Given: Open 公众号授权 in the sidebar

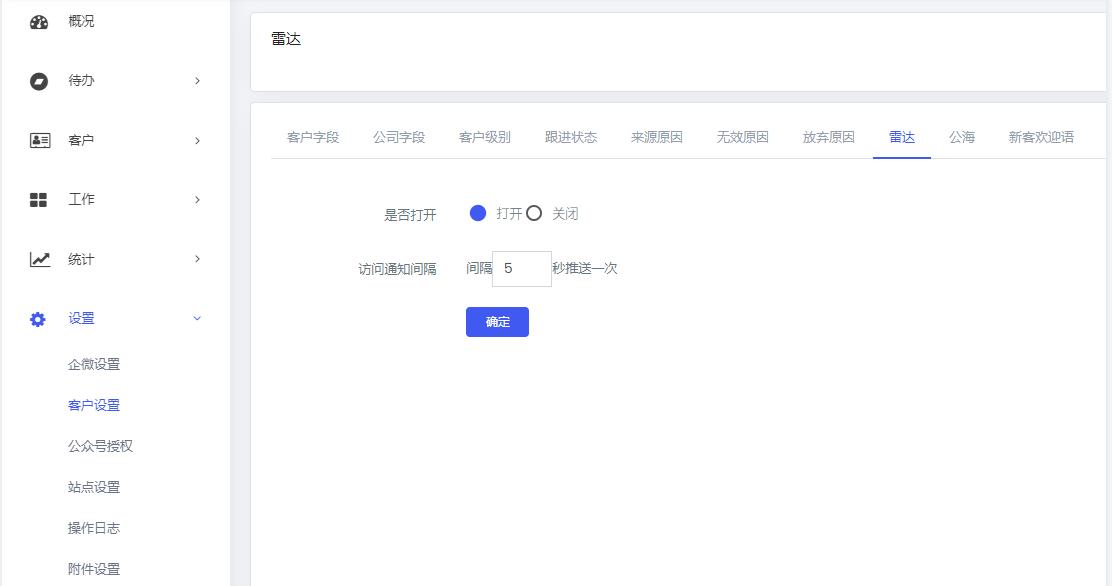Looking at the screenshot, I should 101,446.
